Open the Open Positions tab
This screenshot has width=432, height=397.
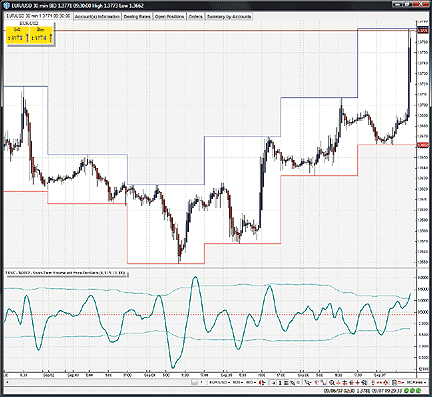click(169, 16)
